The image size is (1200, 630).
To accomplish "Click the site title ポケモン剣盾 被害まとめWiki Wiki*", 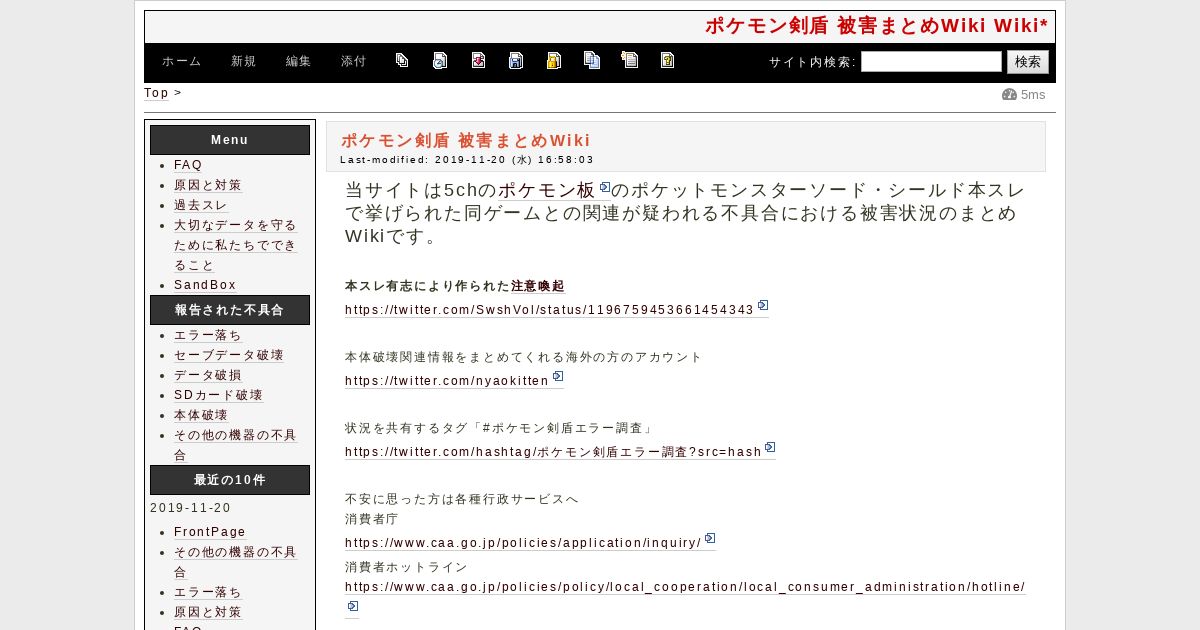I will [x=876, y=26].
